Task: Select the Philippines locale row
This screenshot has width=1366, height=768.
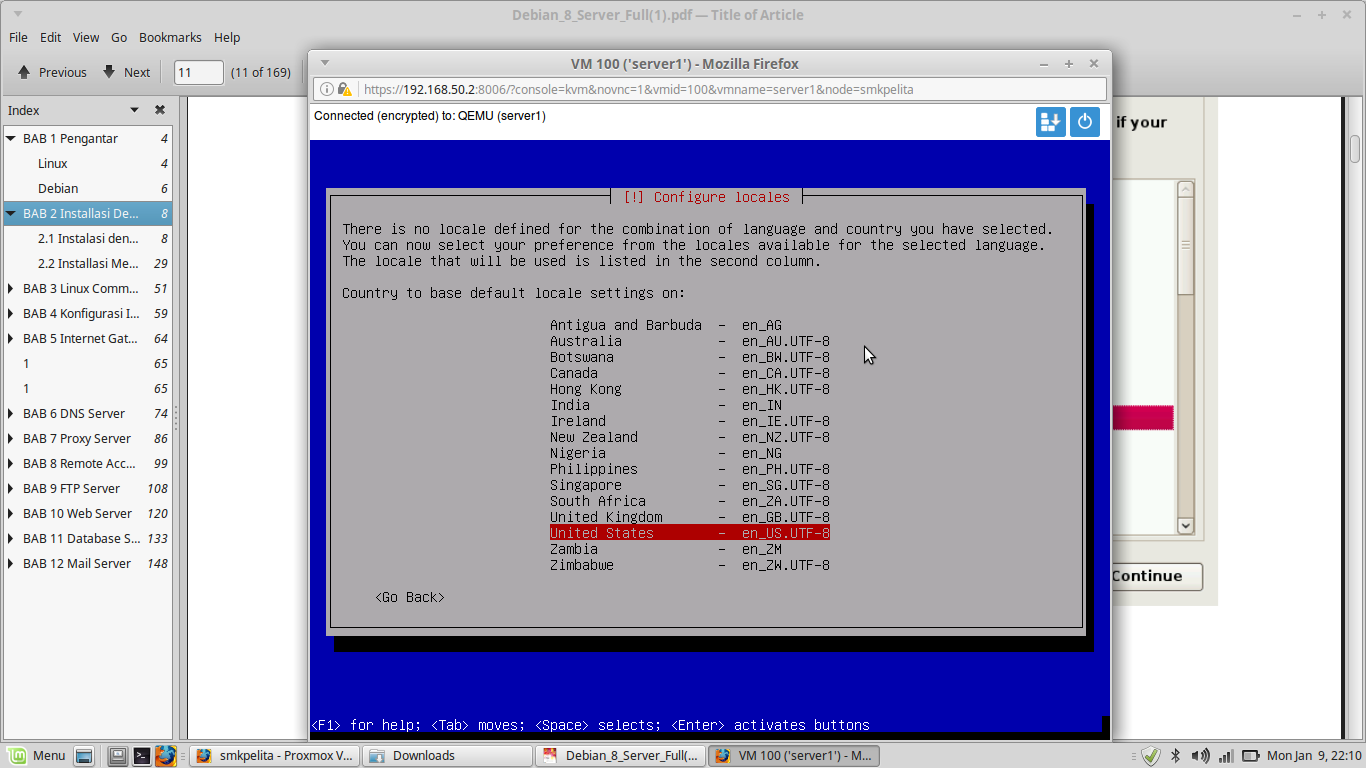Action: [x=690, y=469]
